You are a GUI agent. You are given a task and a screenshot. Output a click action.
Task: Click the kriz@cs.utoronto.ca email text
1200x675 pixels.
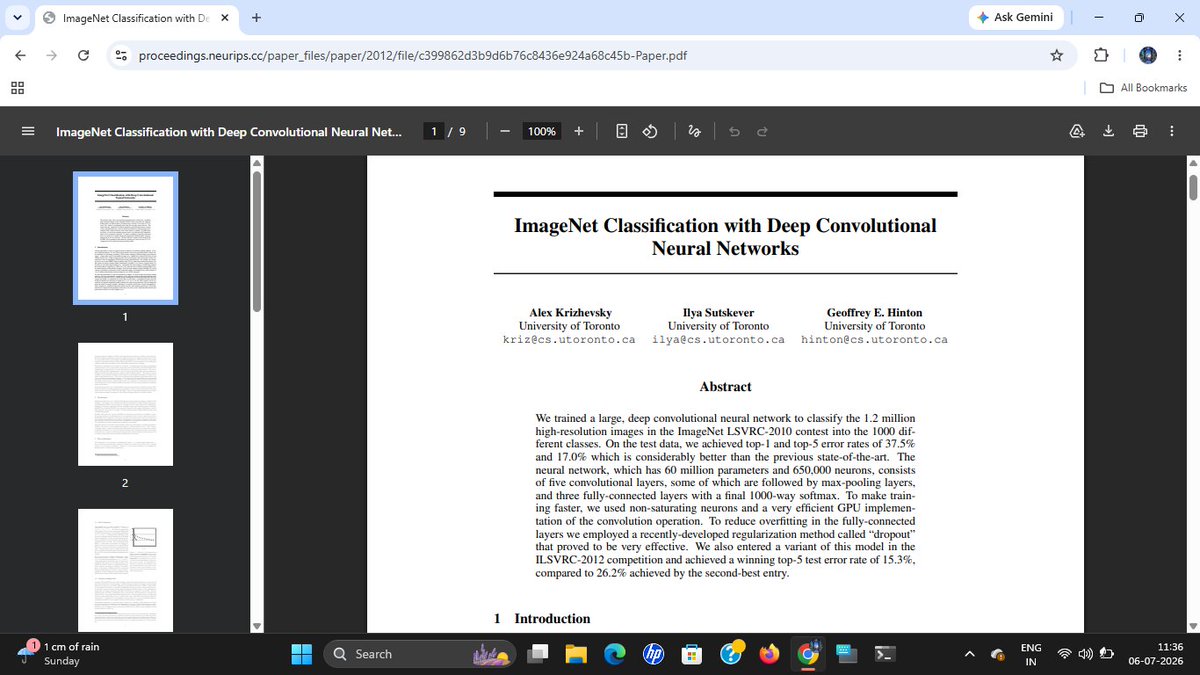click(x=568, y=340)
